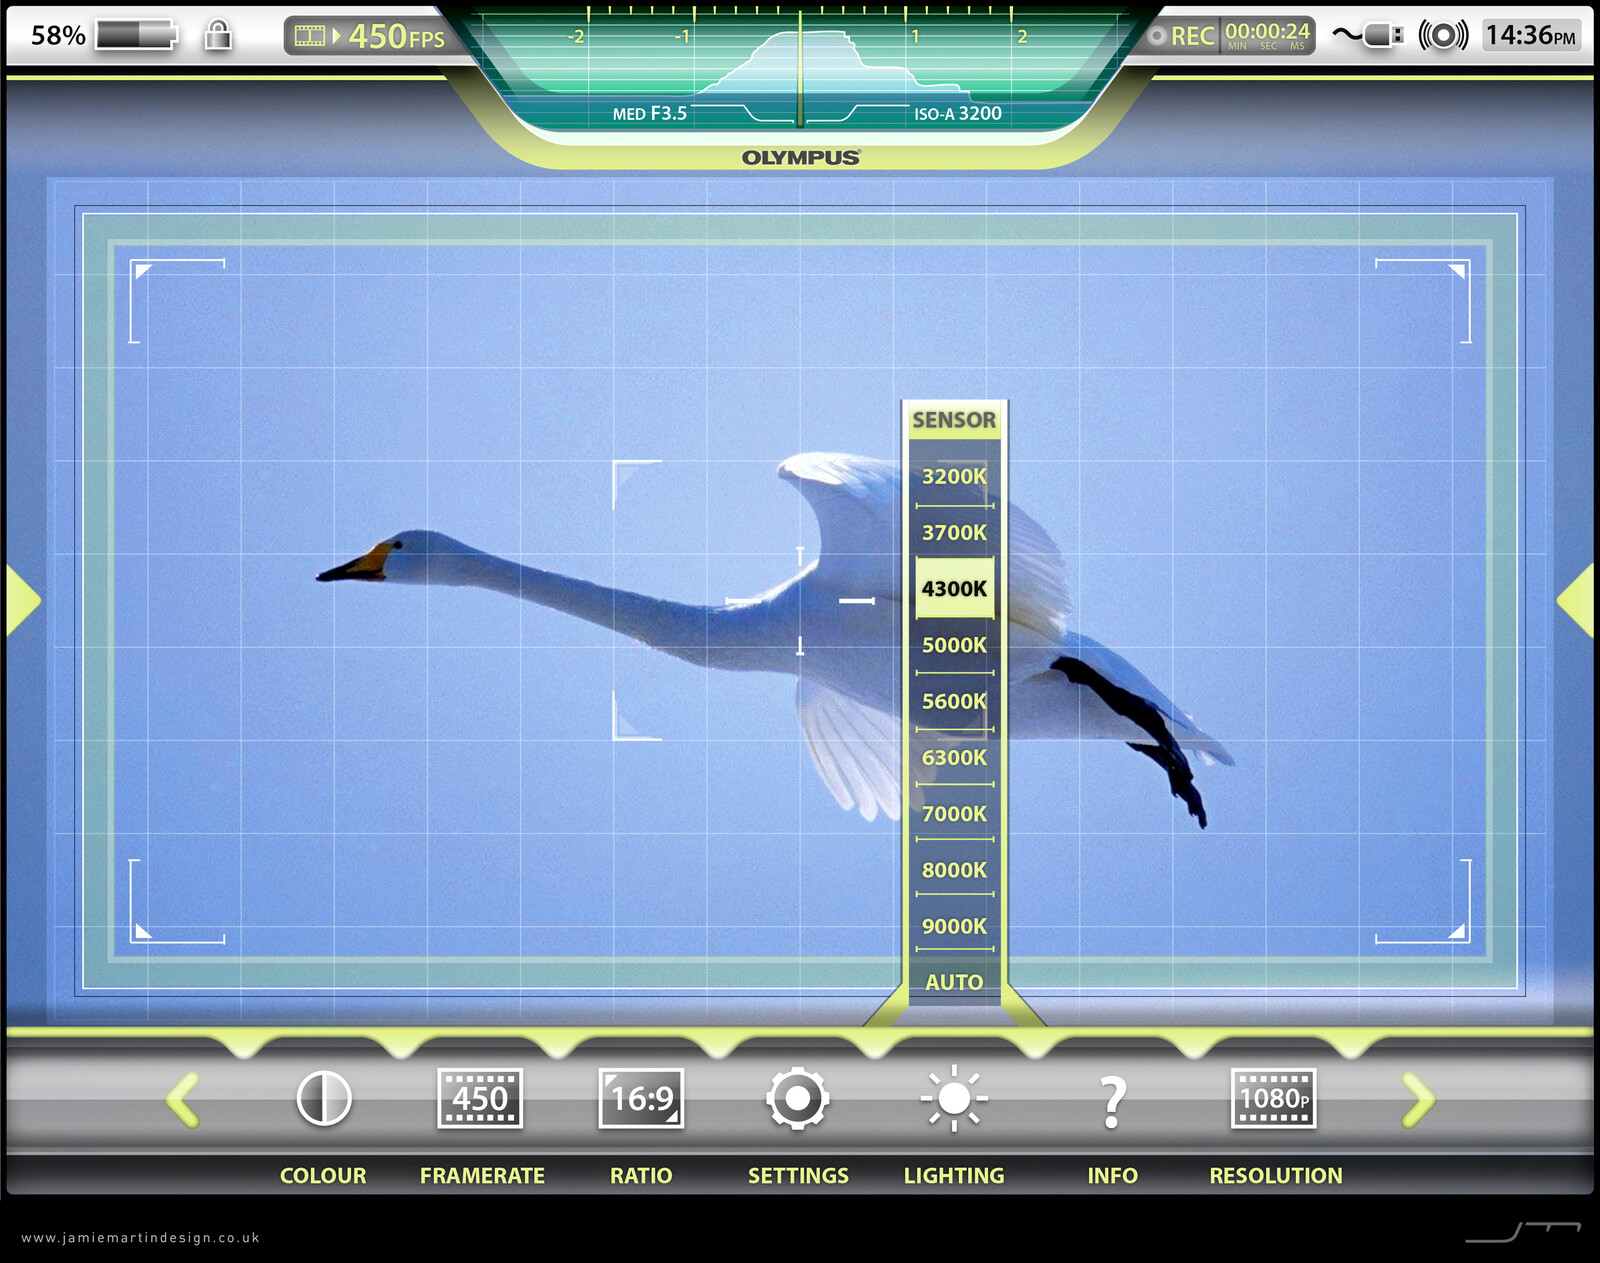Viewport: 1600px width, 1263px height.
Task: Open the COLOUR menu label
Action: tap(323, 1176)
